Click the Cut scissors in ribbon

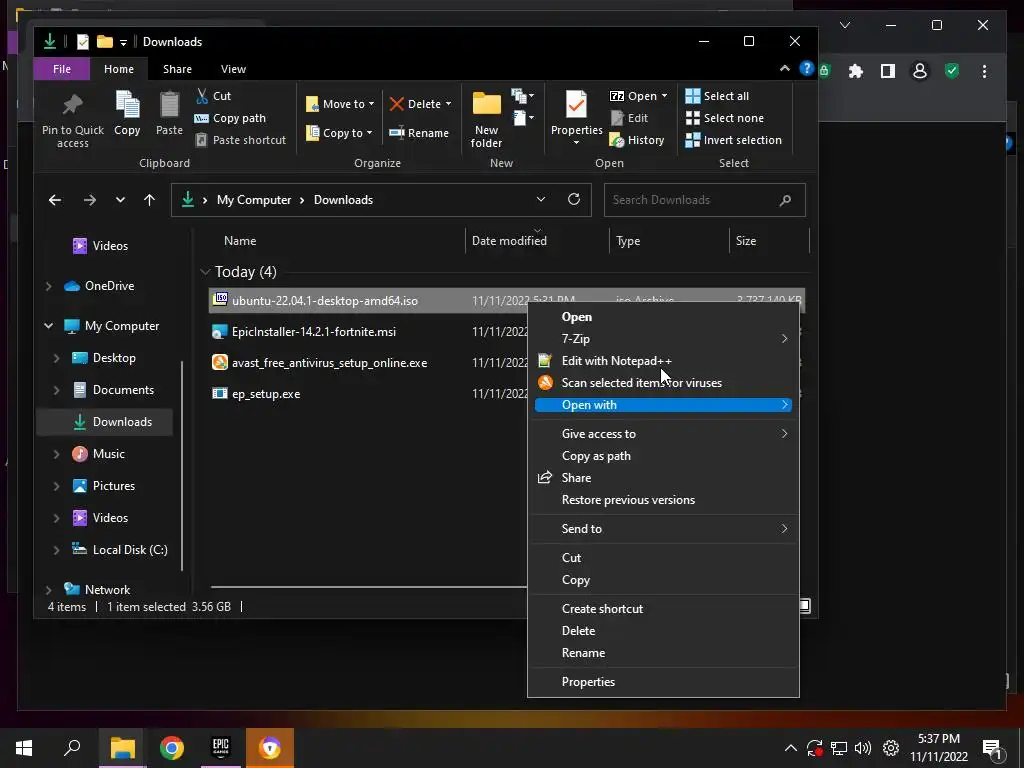pyautogui.click(x=202, y=96)
